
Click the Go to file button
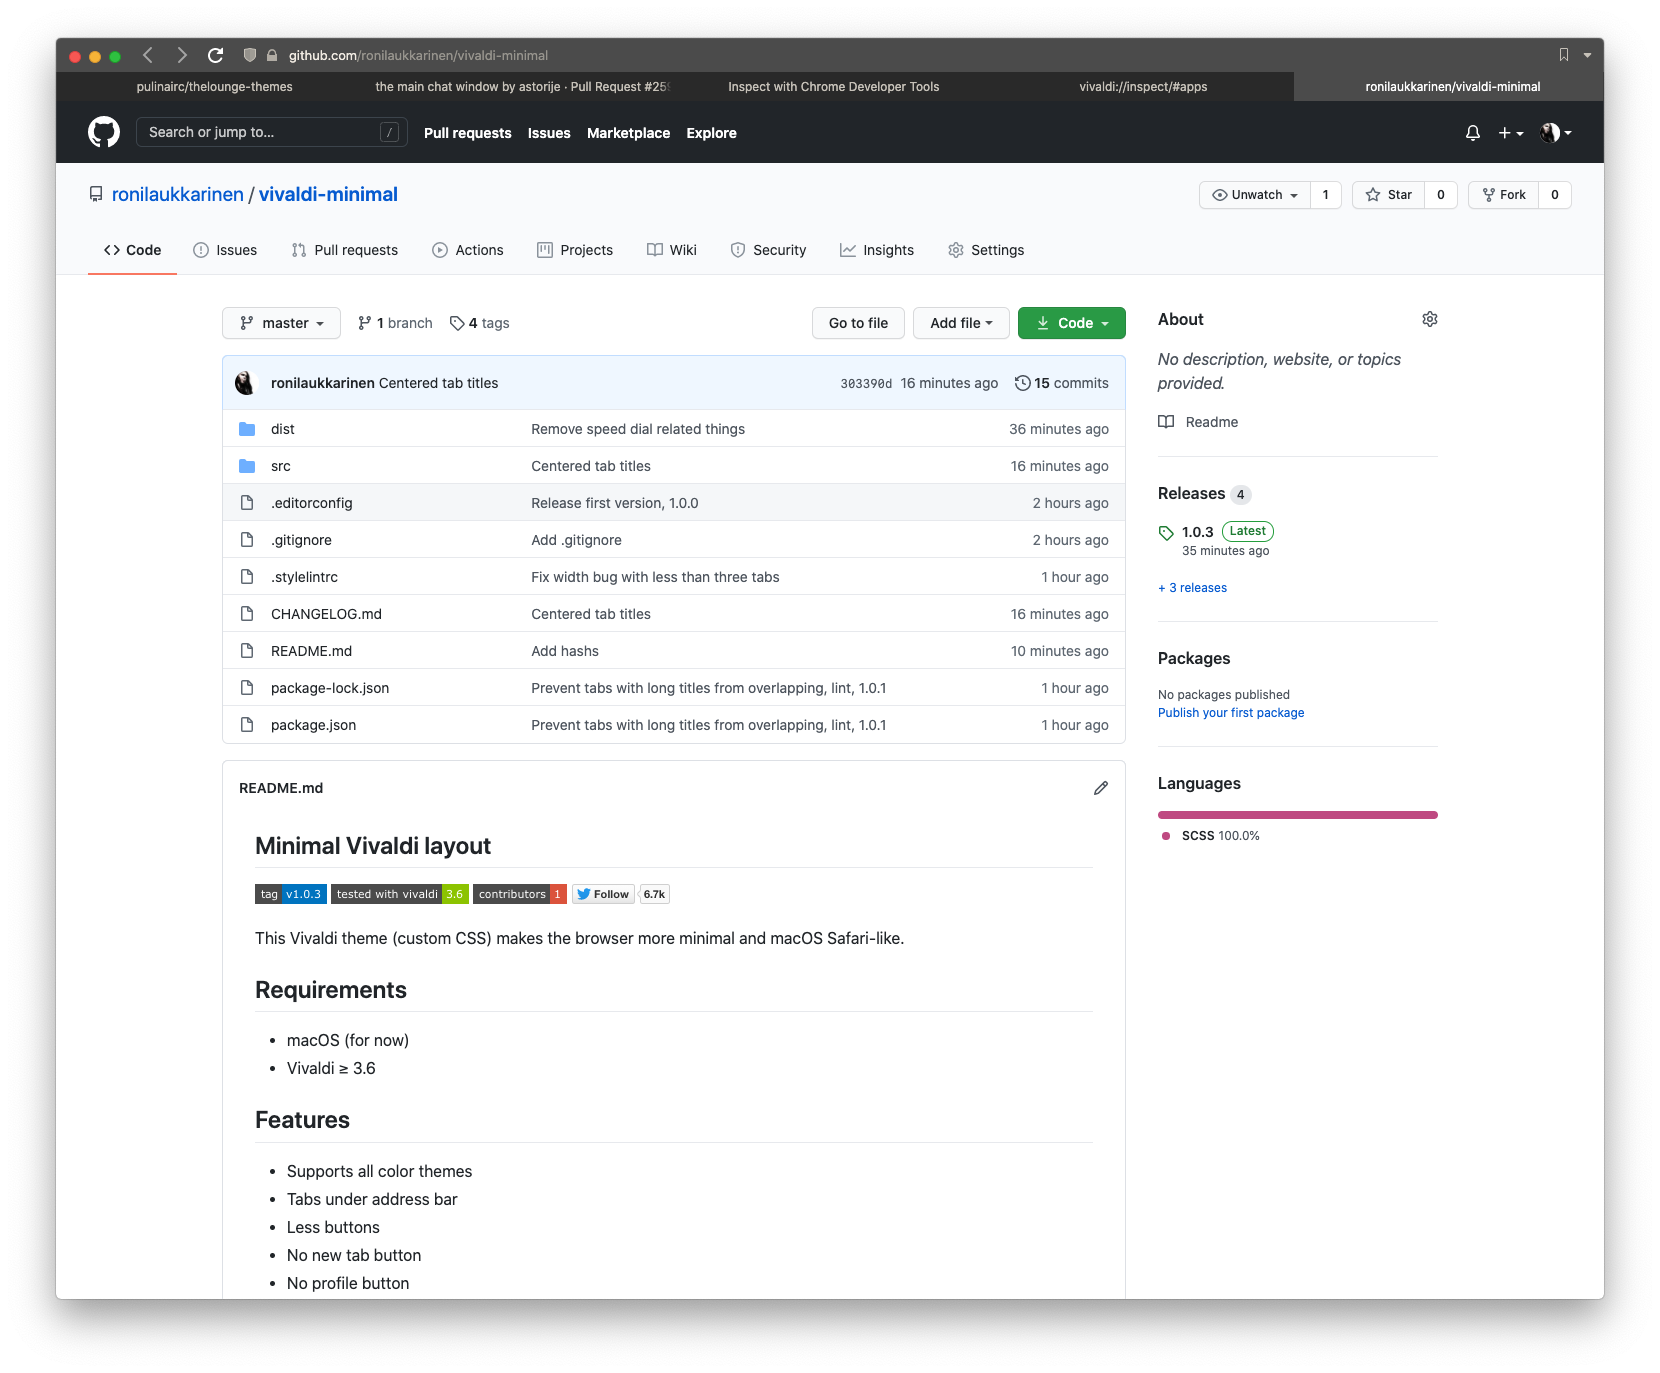(x=858, y=323)
